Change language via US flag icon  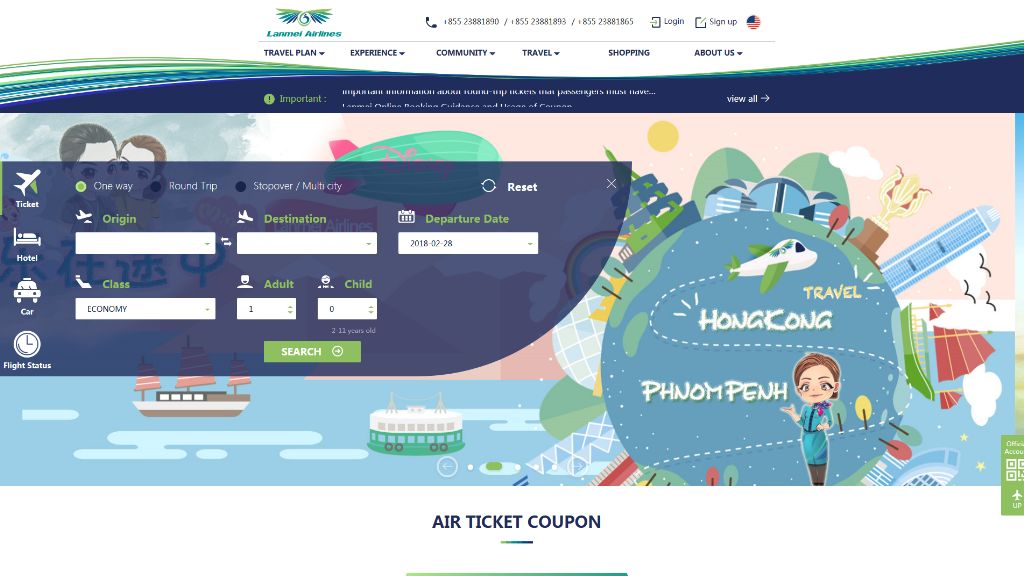pyautogui.click(x=753, y=22)
